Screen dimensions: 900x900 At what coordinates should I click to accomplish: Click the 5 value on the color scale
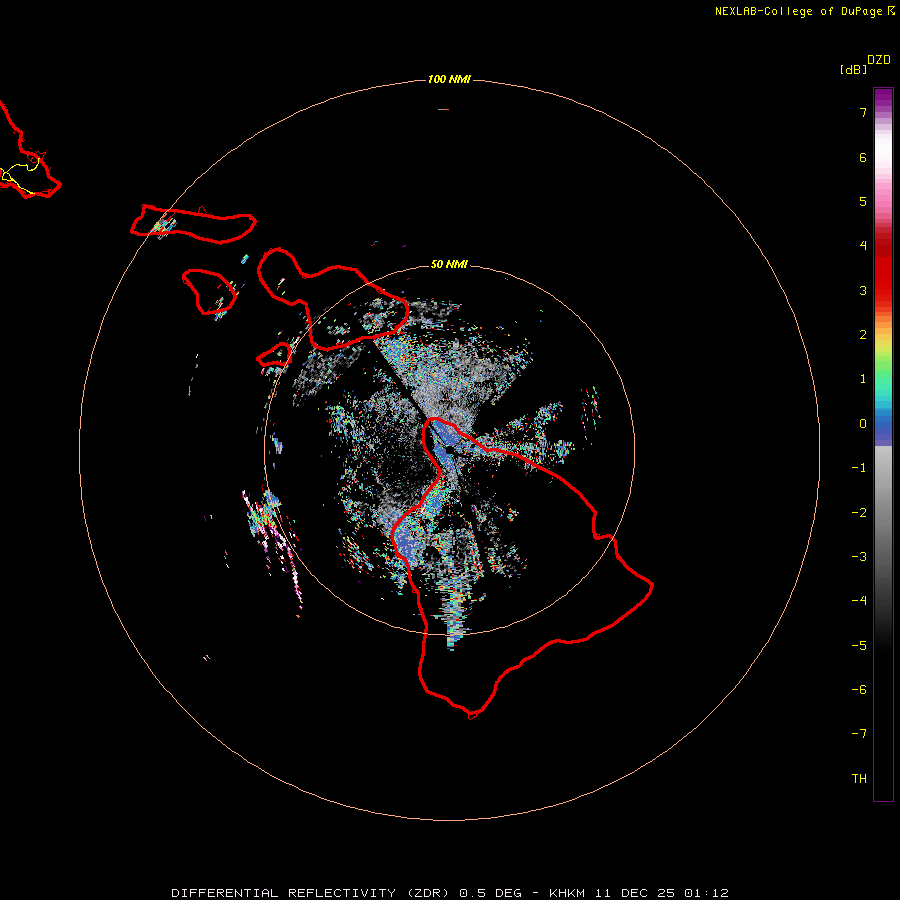coord(863,201)
